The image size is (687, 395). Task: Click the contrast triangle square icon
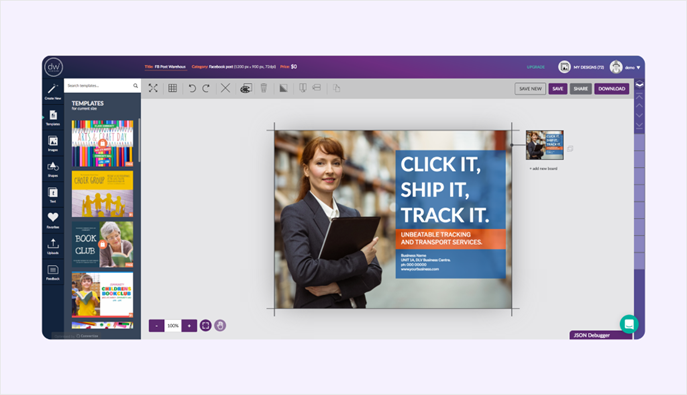click(283, 88)
